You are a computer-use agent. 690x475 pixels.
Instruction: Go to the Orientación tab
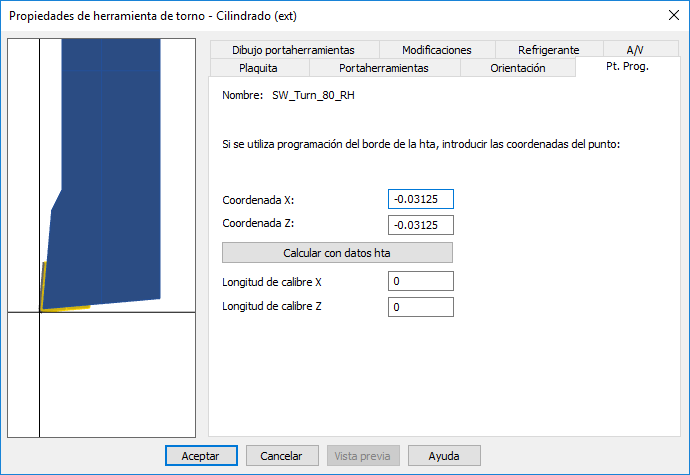pyautogui.click(x=518, y=68)
